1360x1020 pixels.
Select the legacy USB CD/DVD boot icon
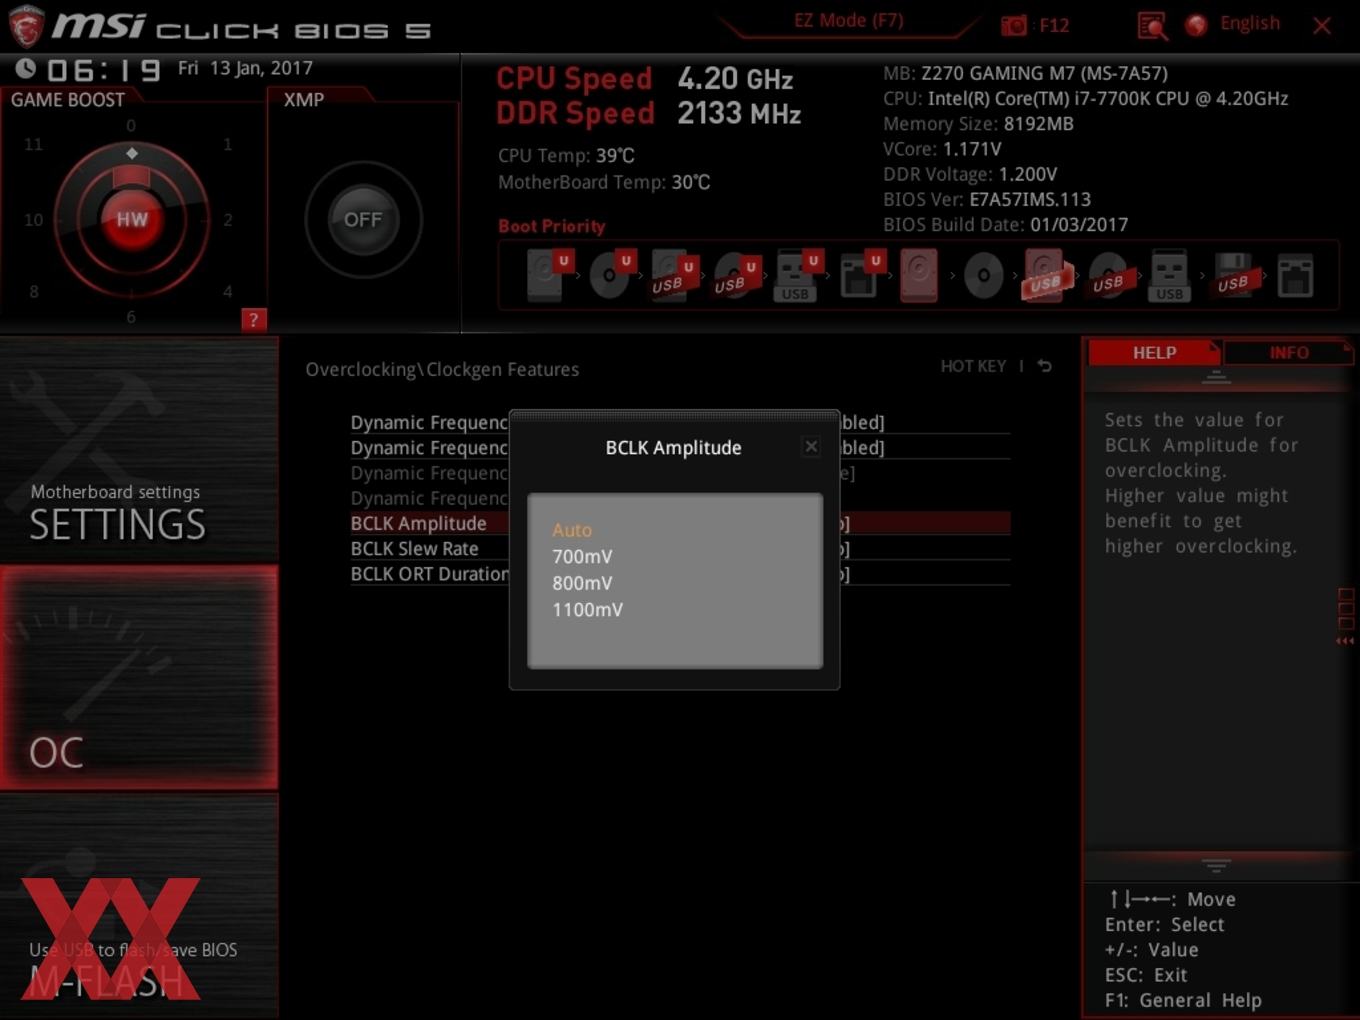(1109, 274)
